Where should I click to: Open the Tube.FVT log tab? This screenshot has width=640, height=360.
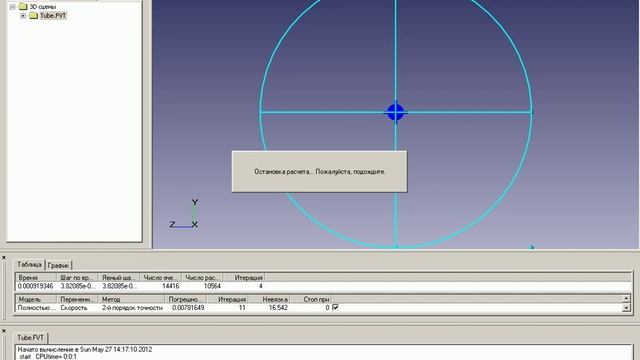(30, 338)
